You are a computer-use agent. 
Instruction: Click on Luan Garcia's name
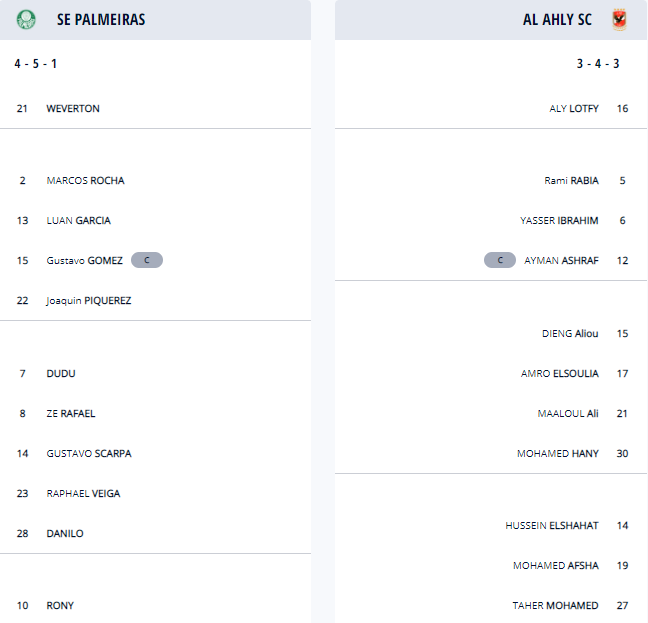pyautogui.click(x=78, y=220)
